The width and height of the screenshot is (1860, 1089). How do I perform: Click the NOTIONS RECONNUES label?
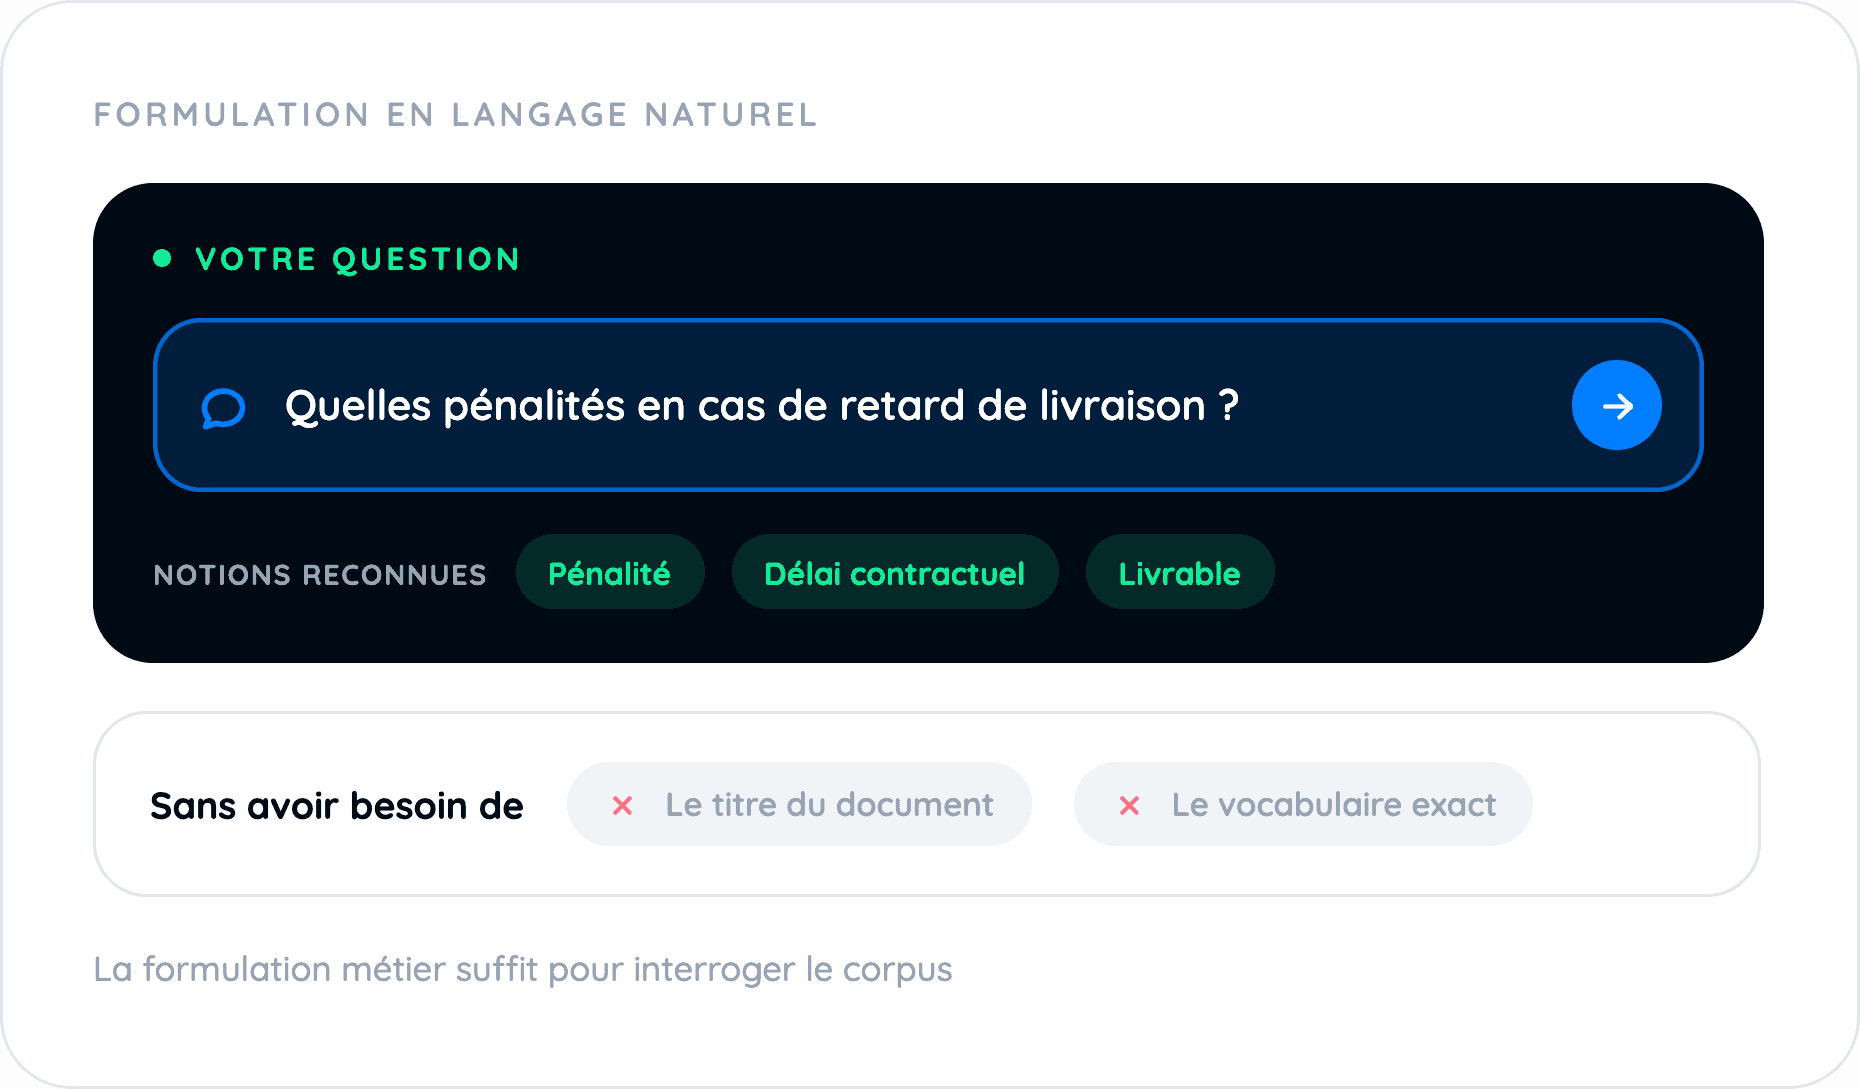pyautogui.click(x=320, y=575)
